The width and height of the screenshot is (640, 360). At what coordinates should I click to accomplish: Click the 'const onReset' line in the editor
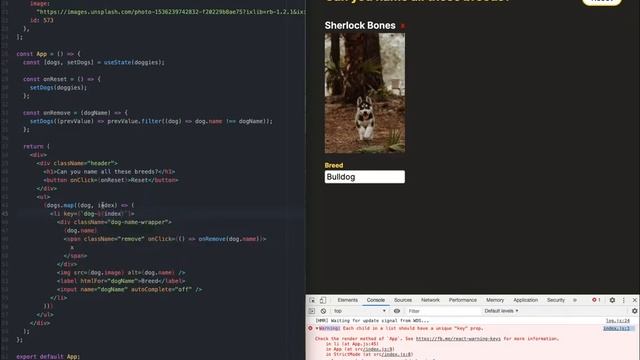point(62,79)
